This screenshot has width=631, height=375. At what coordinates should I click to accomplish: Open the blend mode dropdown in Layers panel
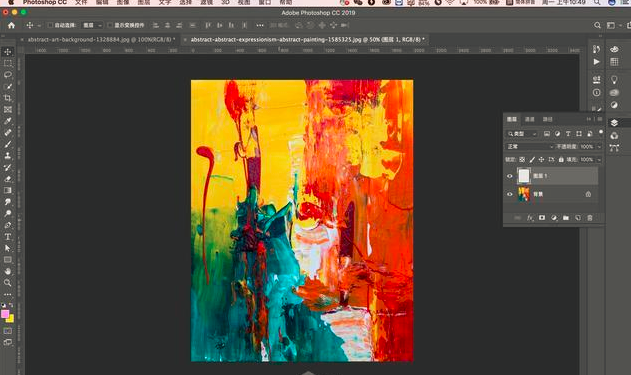530,146
